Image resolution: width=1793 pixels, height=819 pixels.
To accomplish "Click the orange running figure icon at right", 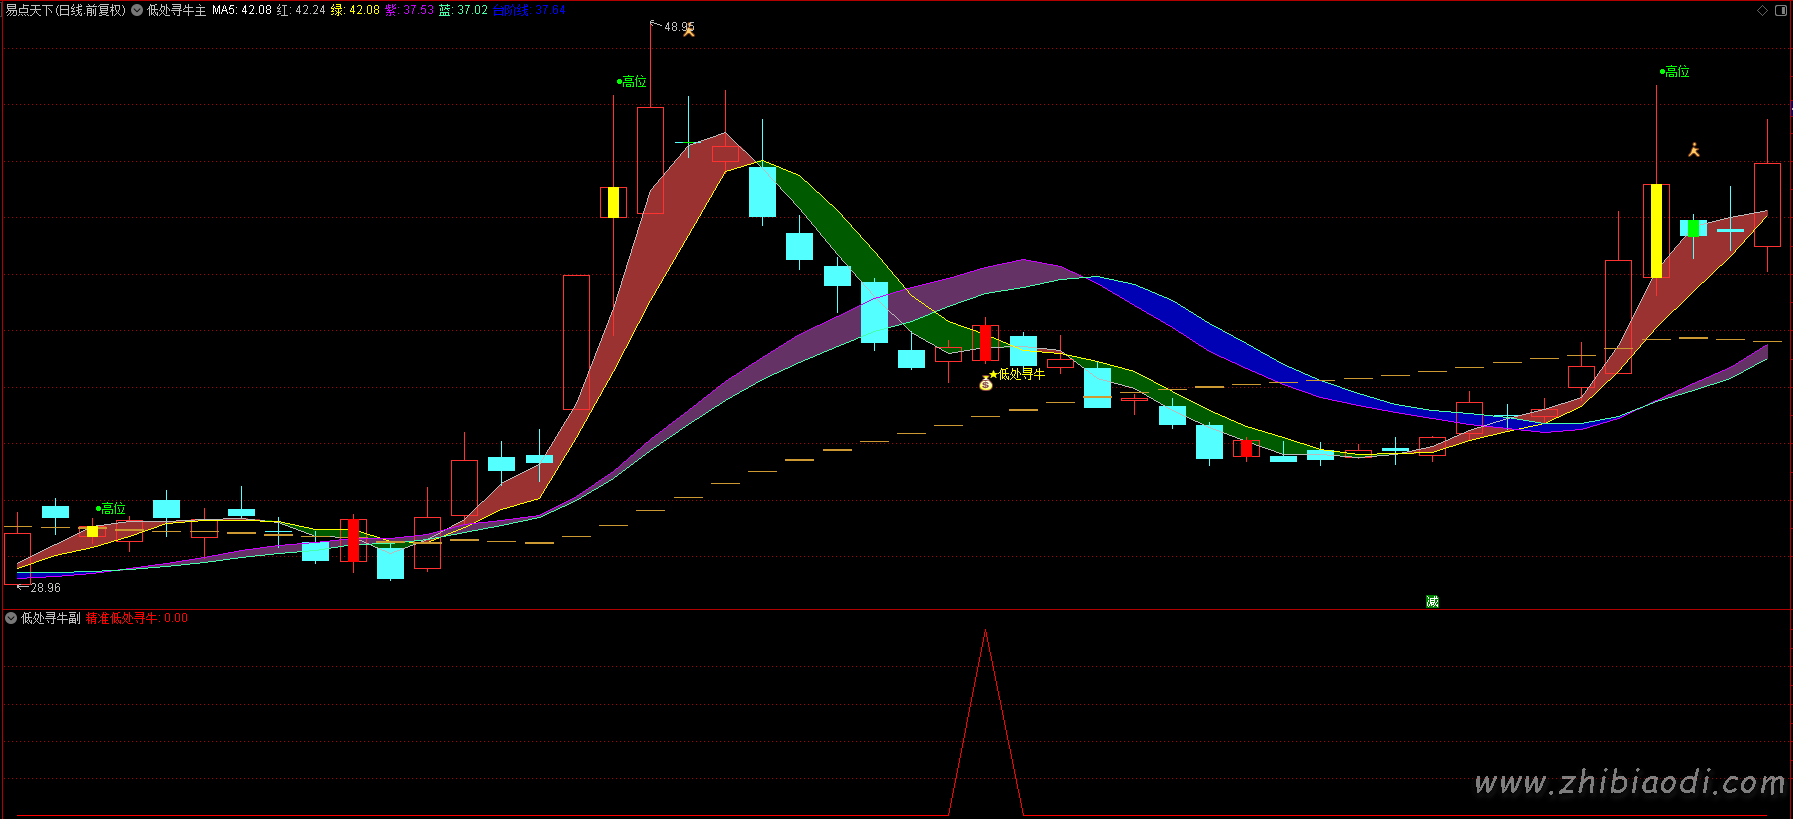I will coord(1694,150).
